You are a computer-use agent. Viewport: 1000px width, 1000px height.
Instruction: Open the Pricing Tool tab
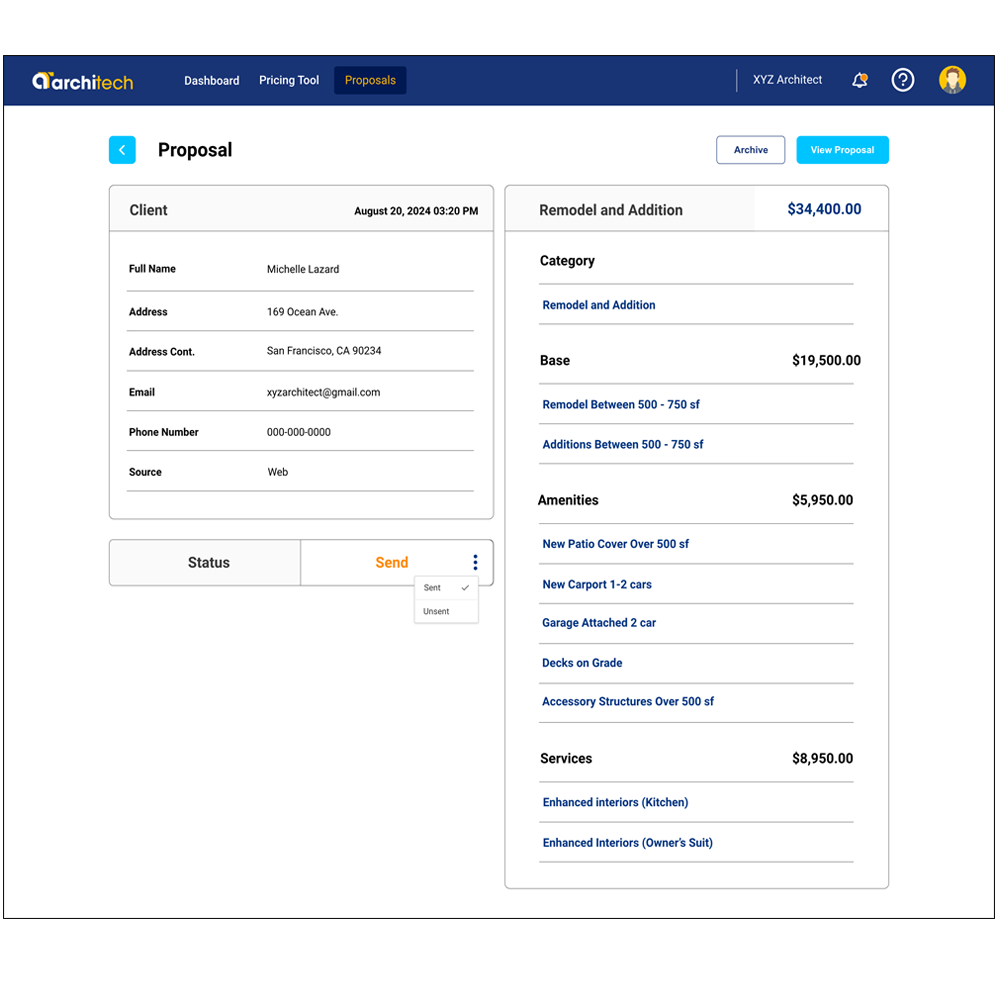point(289,81)
